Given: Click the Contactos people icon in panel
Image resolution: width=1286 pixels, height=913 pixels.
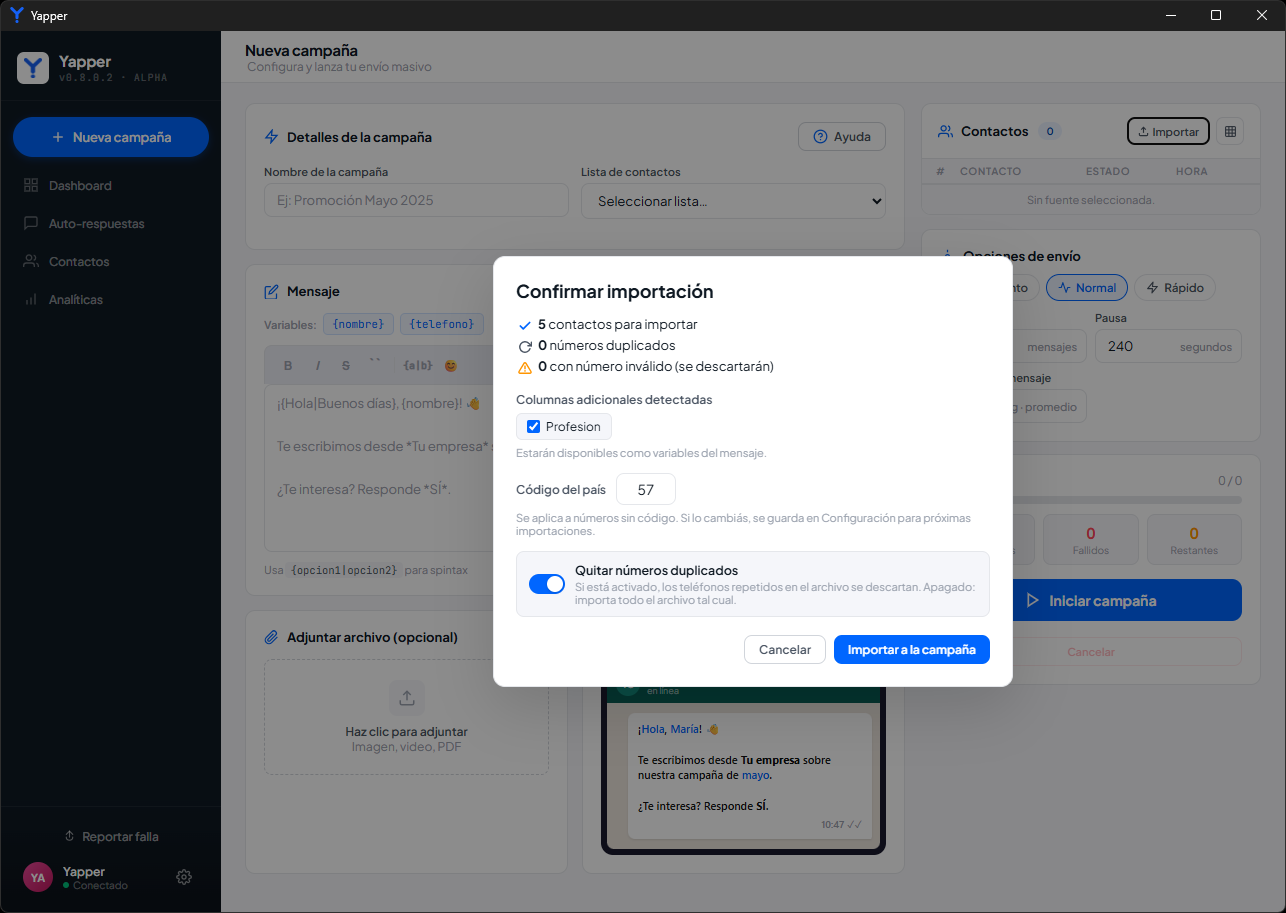Looking at the screenshot, I should [945, 131].
